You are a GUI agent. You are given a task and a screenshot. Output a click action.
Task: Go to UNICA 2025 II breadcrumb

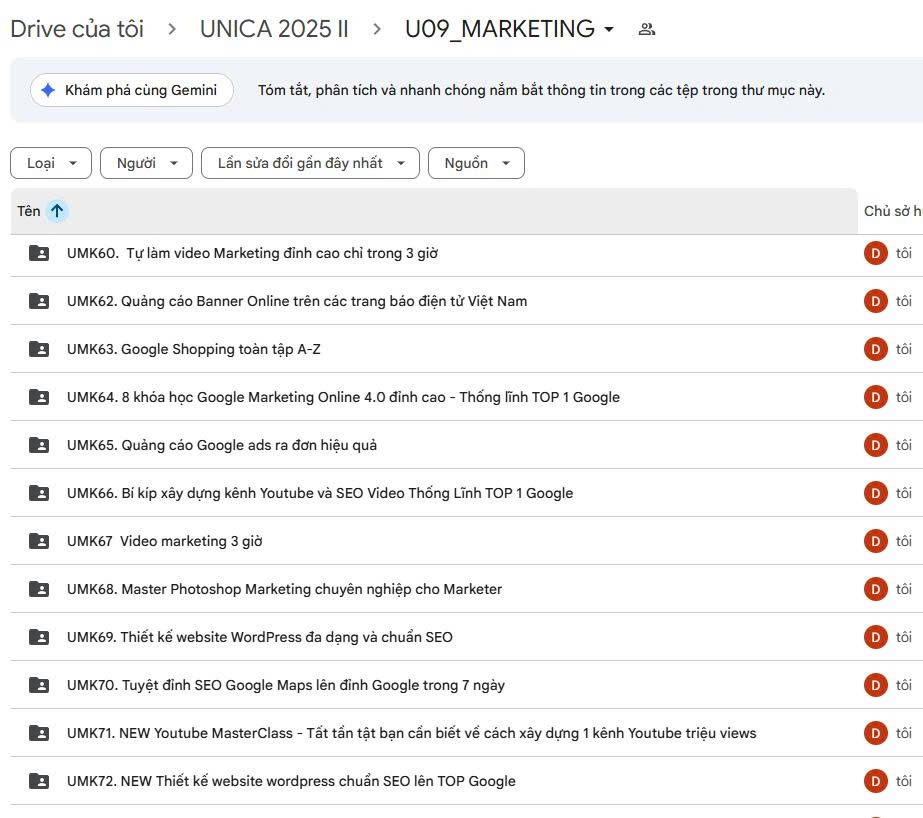click(274, 29)
